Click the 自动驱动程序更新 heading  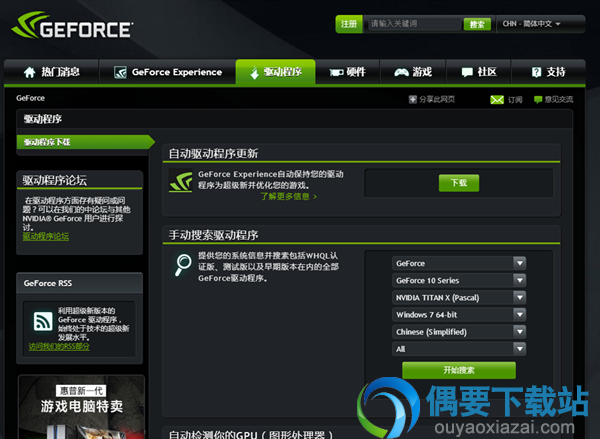[214, 153]
